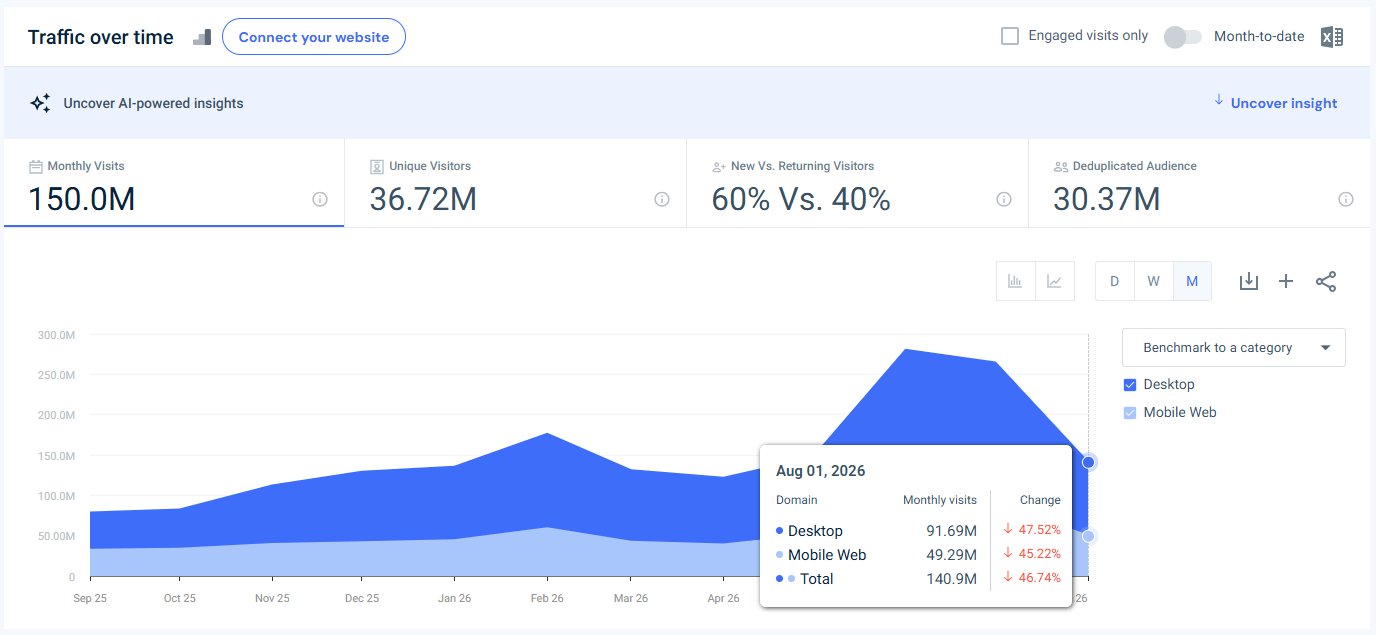Click the Excel export icon

coord(1331,37)
